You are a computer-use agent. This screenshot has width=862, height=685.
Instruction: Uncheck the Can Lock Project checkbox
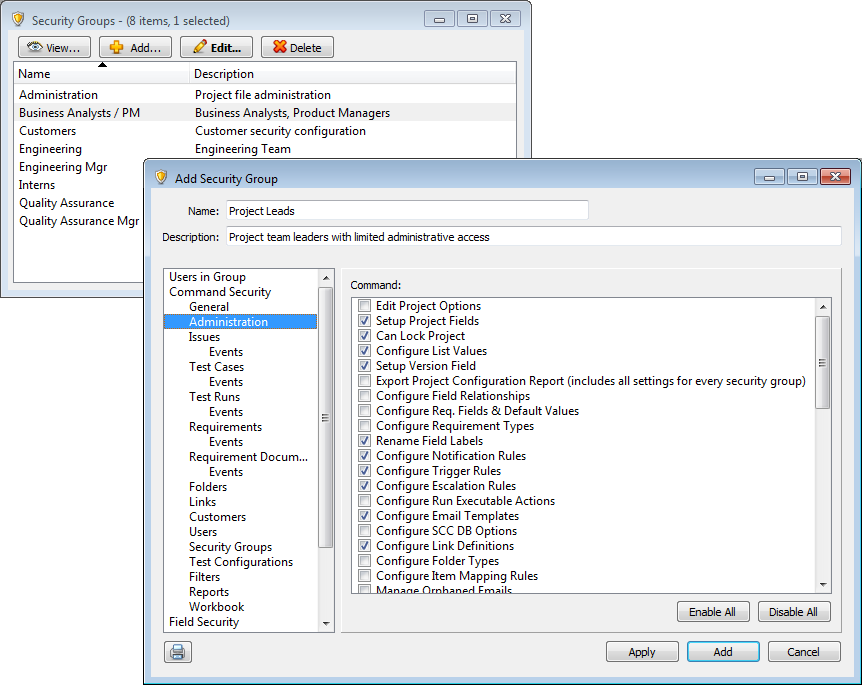(x=365, y=336)
